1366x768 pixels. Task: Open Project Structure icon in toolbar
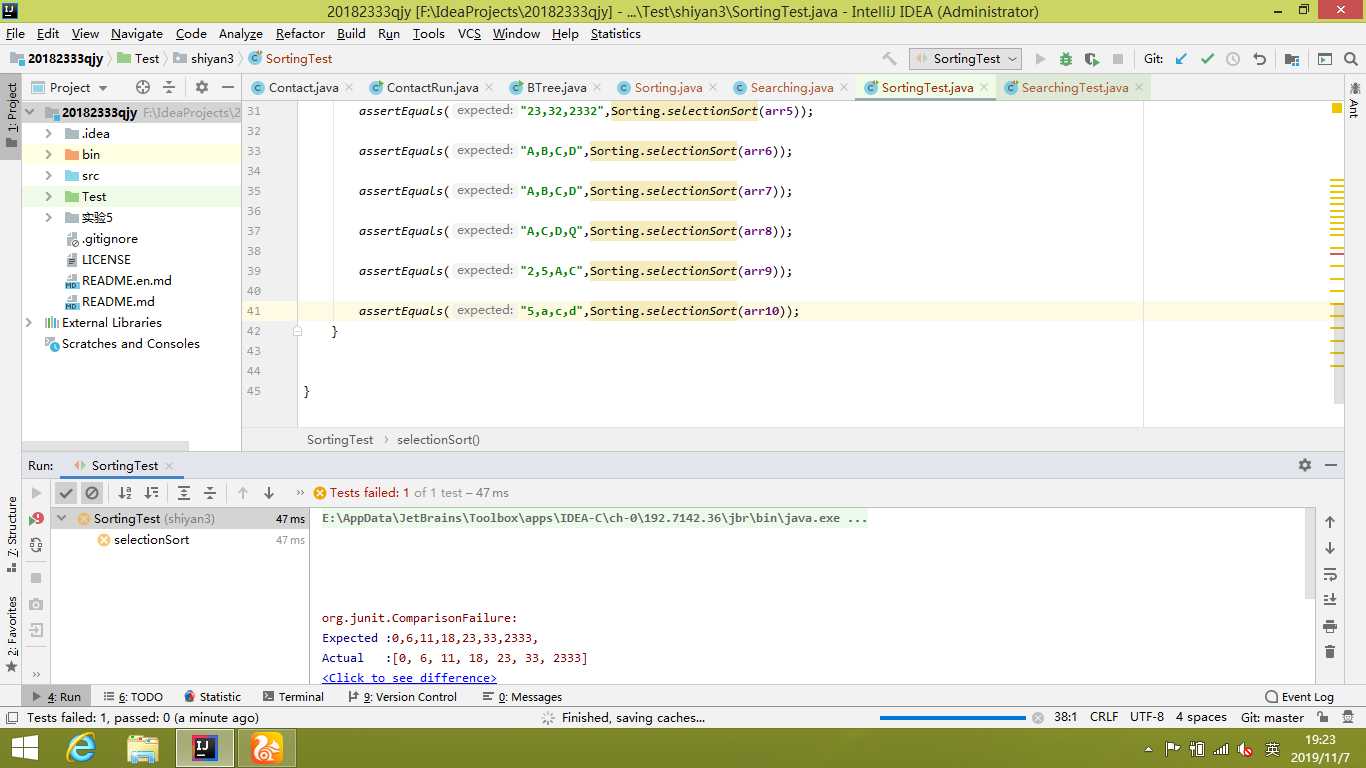pyautogui.click(x=1292, y=59)
